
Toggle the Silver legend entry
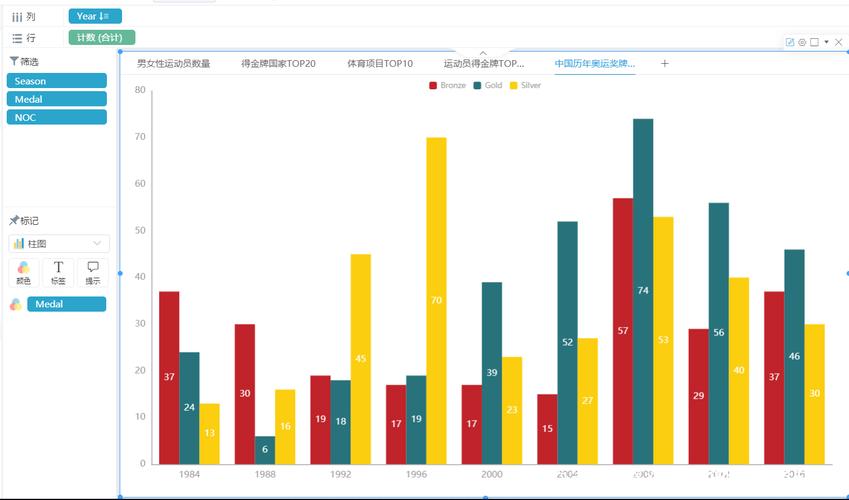tap(525, 85)
